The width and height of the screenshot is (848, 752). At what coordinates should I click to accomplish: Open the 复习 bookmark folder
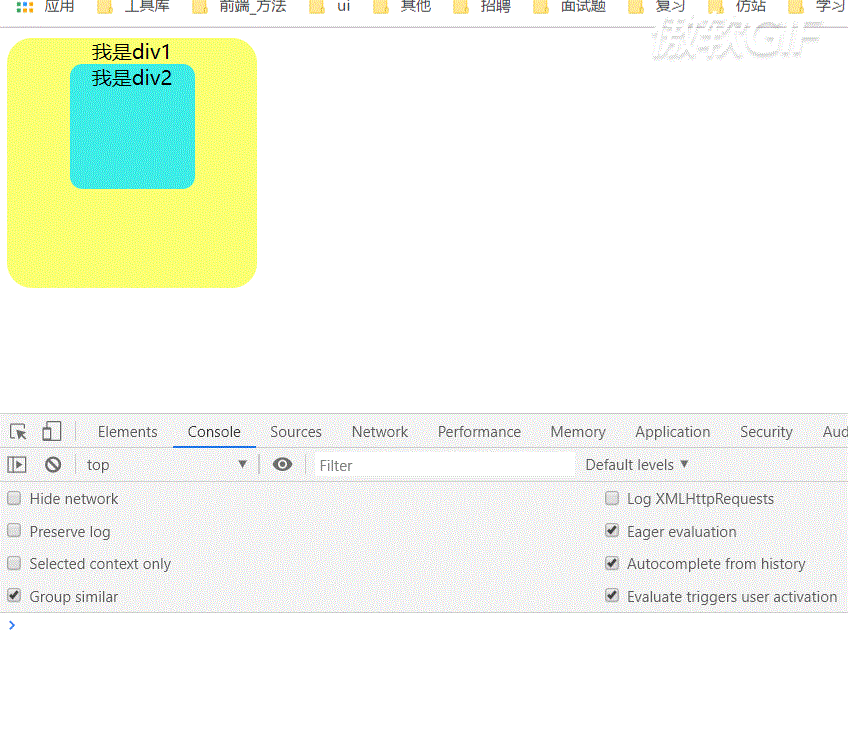657,6
